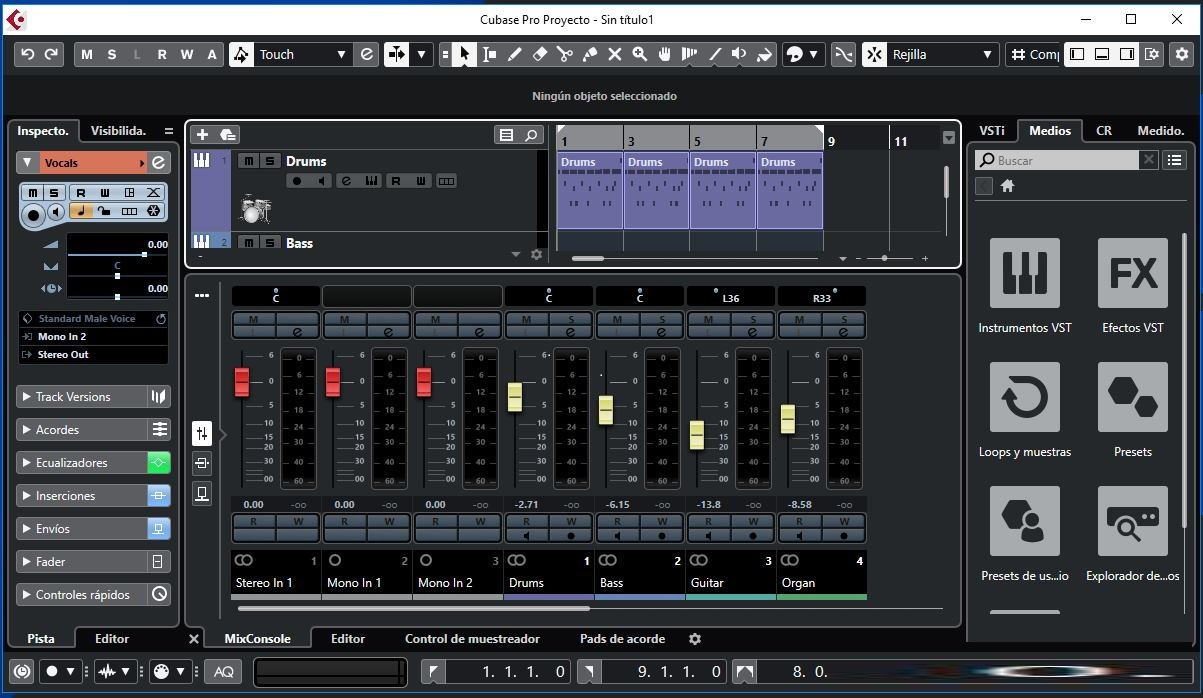The width and height of the screenshot is (1203, 698).
Task: Select the Guitar channel name
Action: tap(707, 583)
